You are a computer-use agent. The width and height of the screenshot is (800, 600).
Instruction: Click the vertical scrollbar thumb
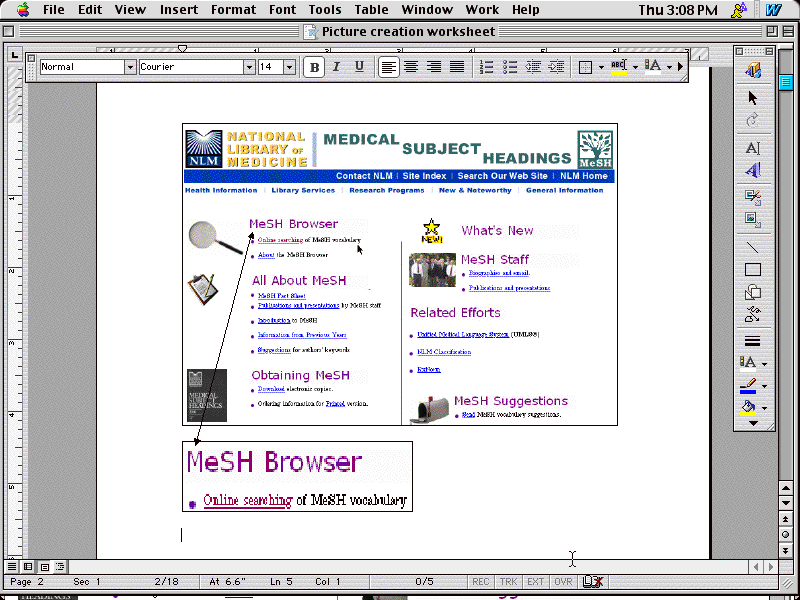pos(785,82)
